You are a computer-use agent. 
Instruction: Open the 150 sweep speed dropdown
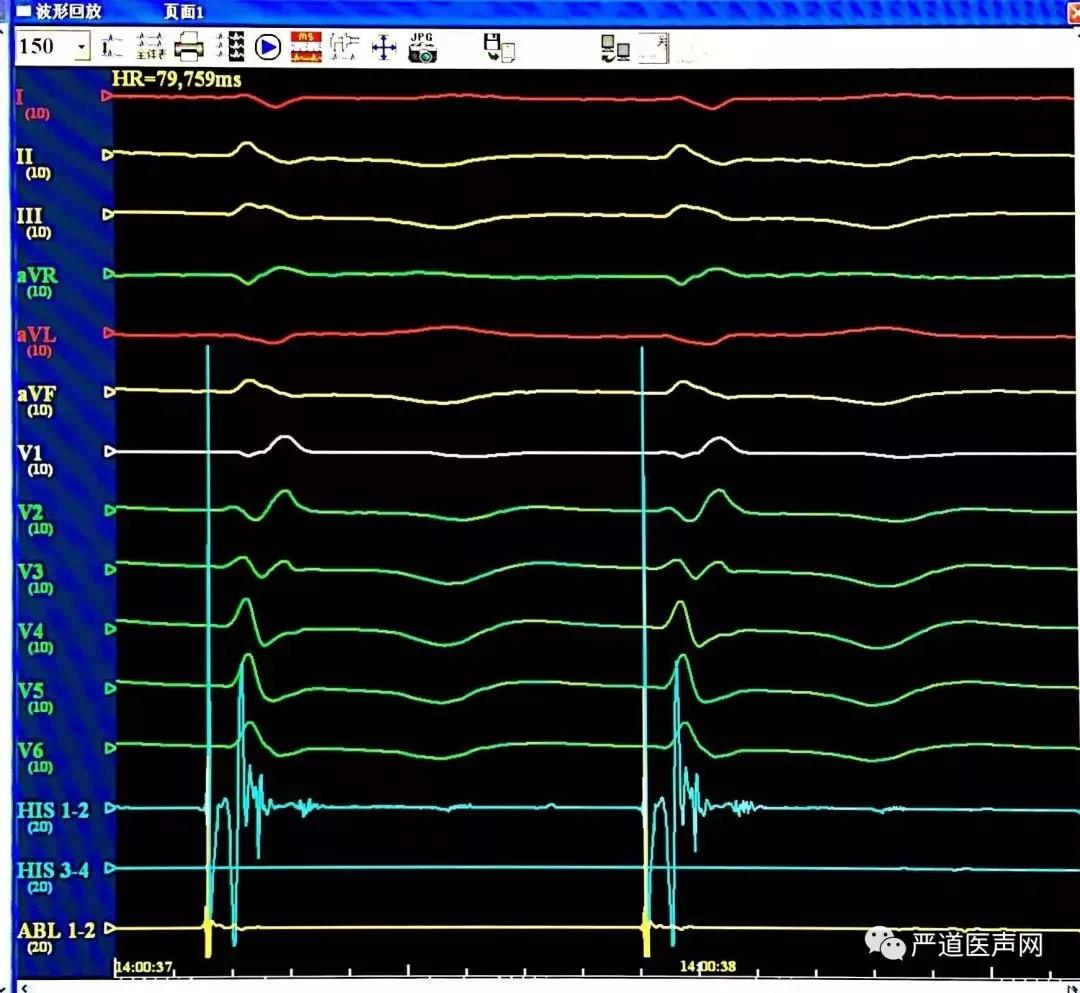pyautogui.click(x=82, y=48)
